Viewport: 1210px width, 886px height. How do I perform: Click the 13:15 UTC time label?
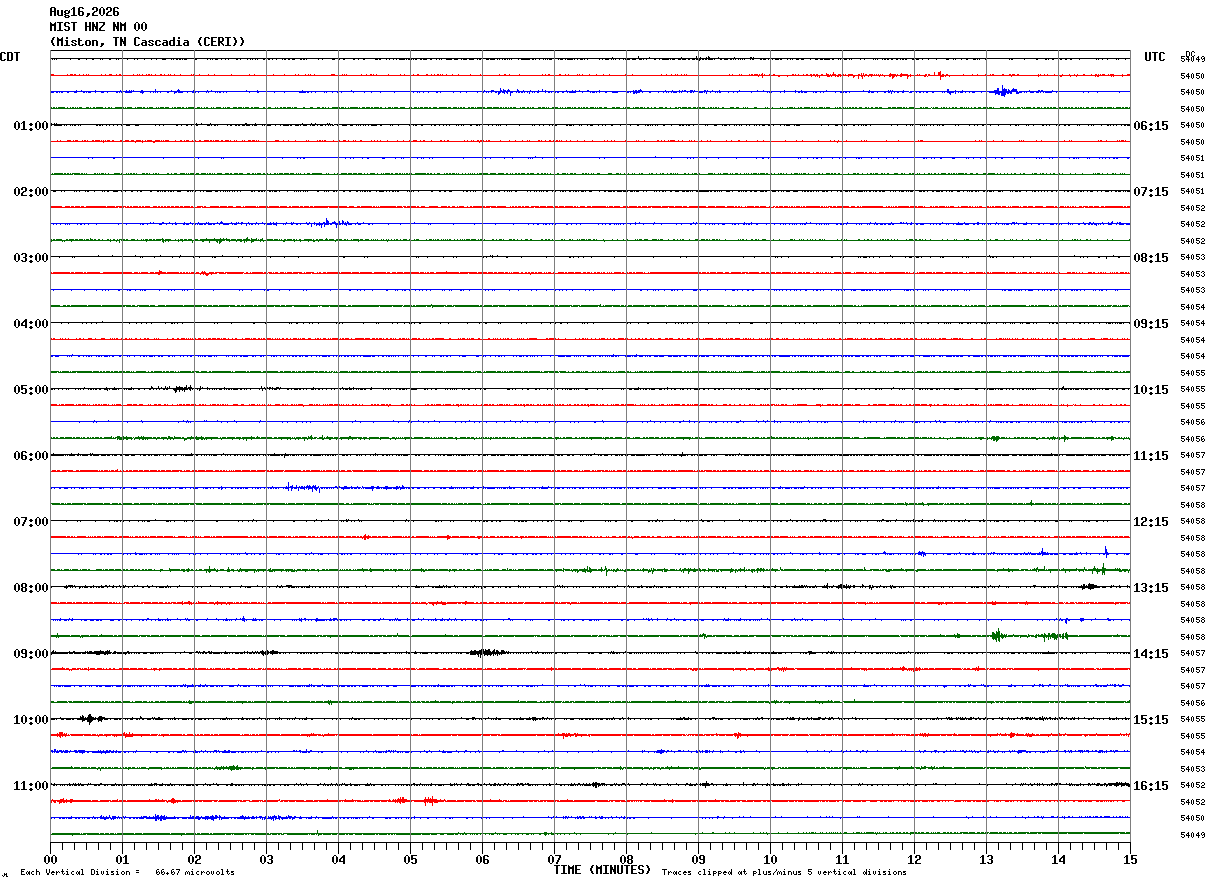(x=1152, y=588)
